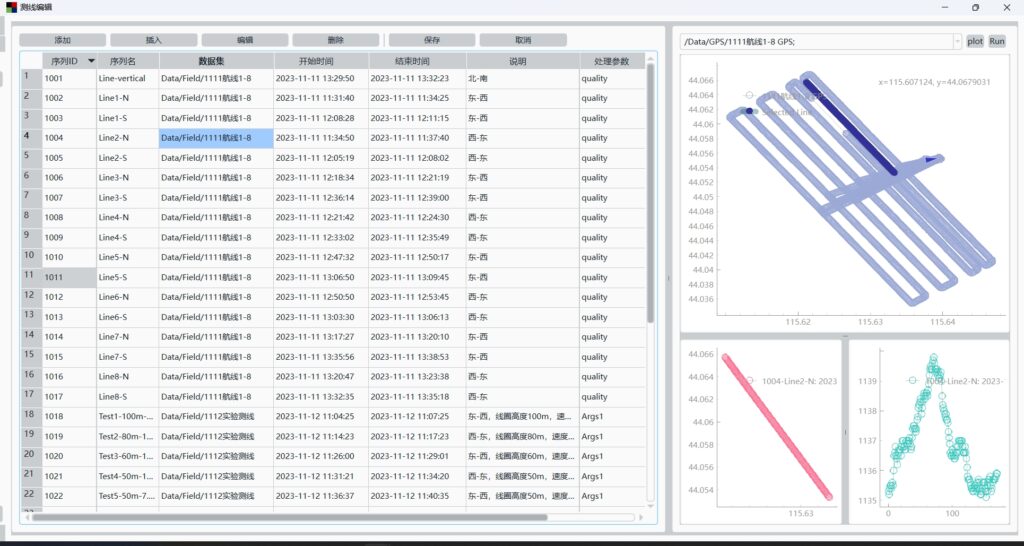Click the 开始时间 column header to sort
The width and height of the screenshot is (1024, 546).
click(x=321, y=61)
